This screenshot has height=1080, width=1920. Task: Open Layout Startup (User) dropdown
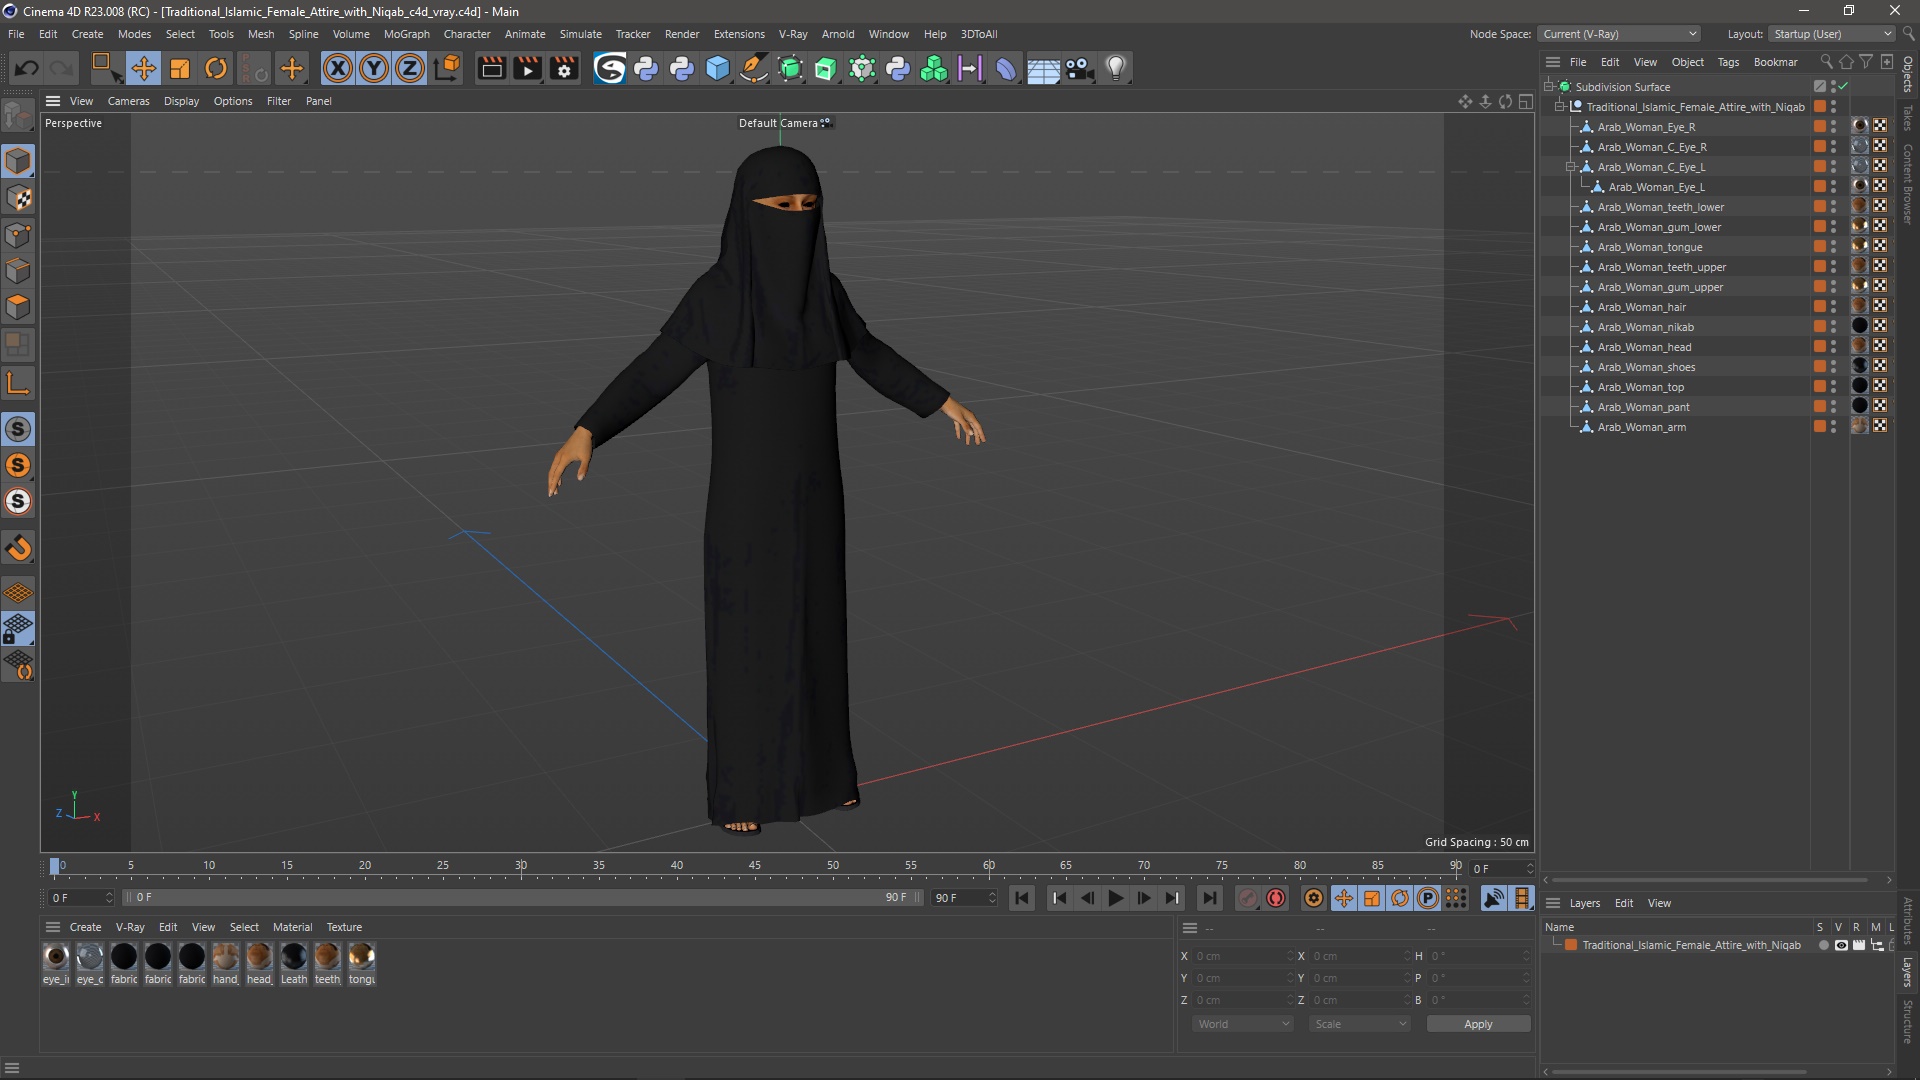coord(1832,34)
